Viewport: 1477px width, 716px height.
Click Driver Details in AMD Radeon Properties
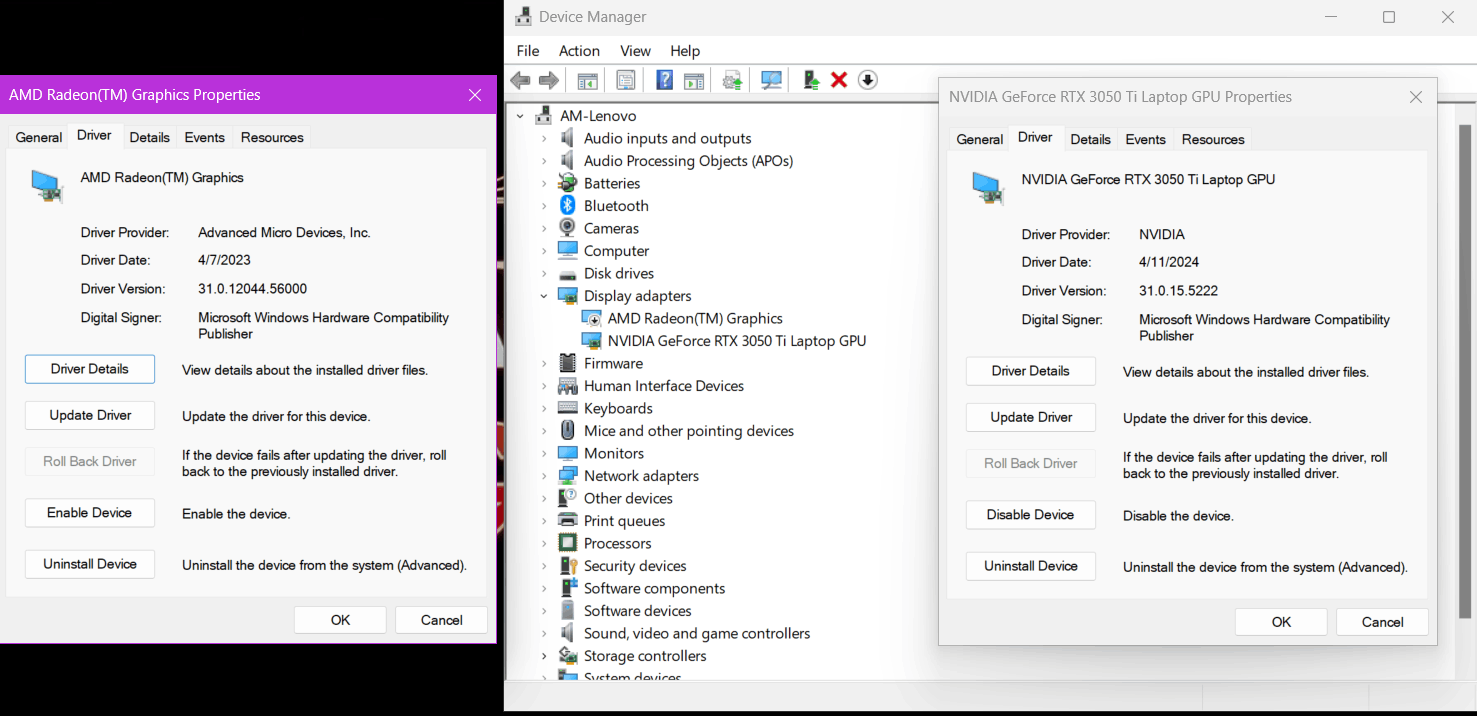point(90,369)
